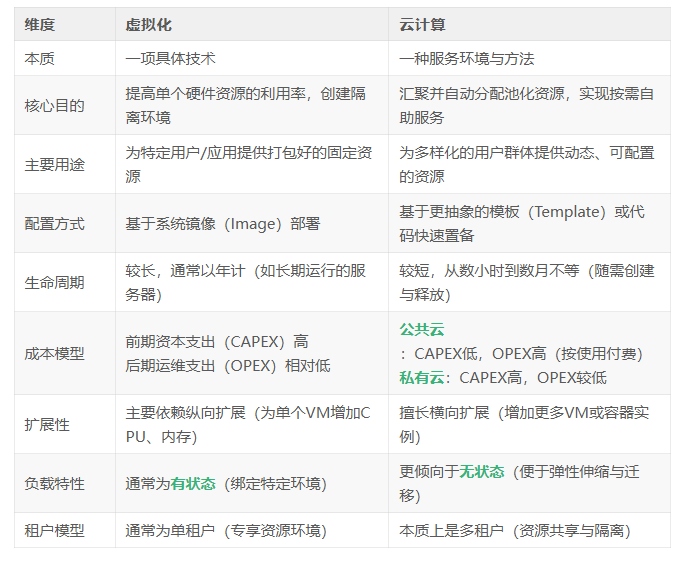Click the green 私有云 link
Image resolution: width=681 pixels, height=561 pixels.
pos(422,377)
